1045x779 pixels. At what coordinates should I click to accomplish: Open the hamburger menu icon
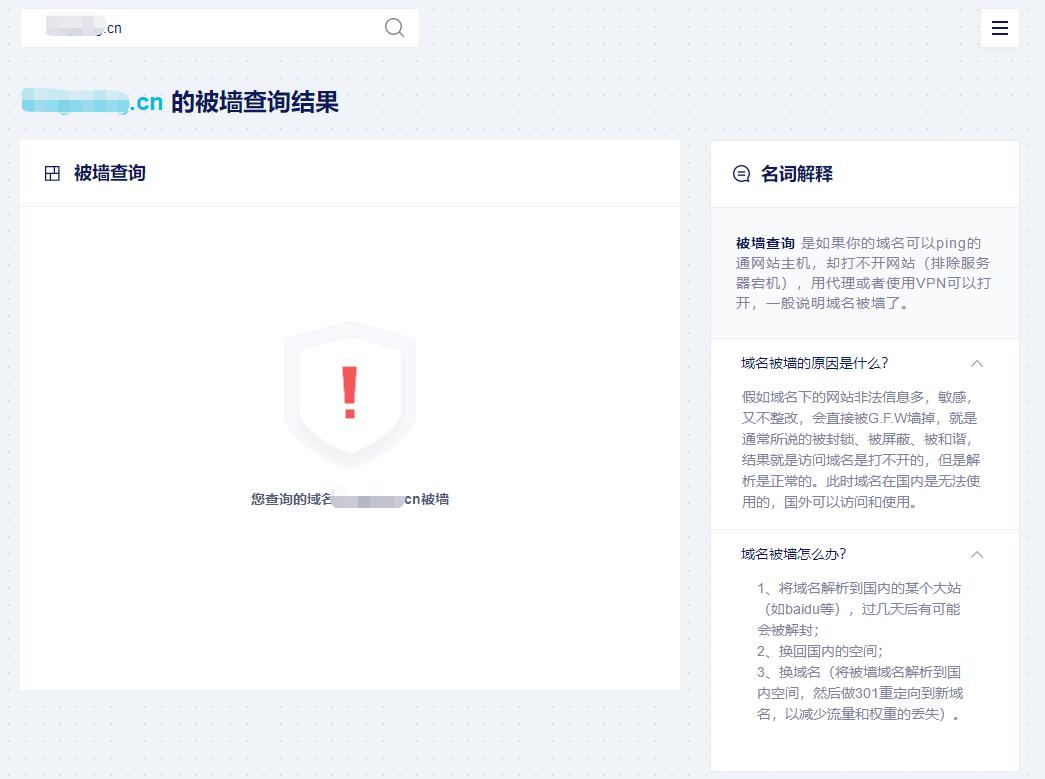pos(1000,28)
